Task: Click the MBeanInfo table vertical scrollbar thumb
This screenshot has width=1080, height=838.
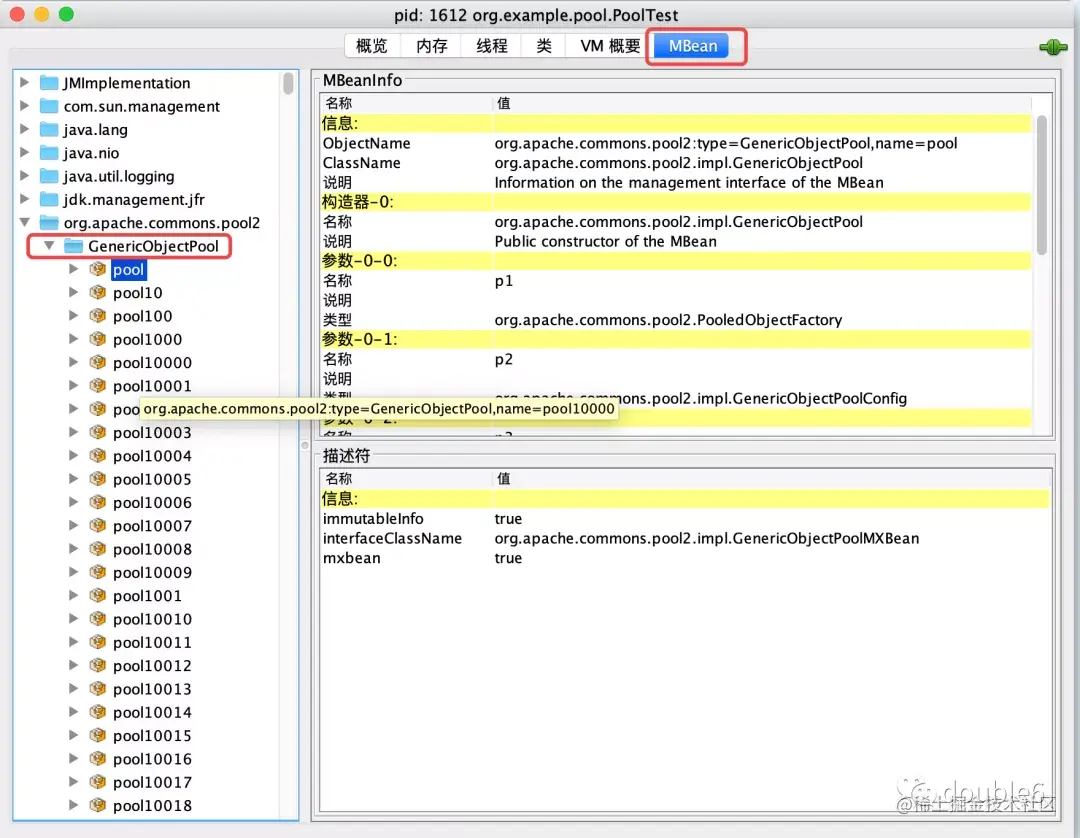Action: (1041, 185)
